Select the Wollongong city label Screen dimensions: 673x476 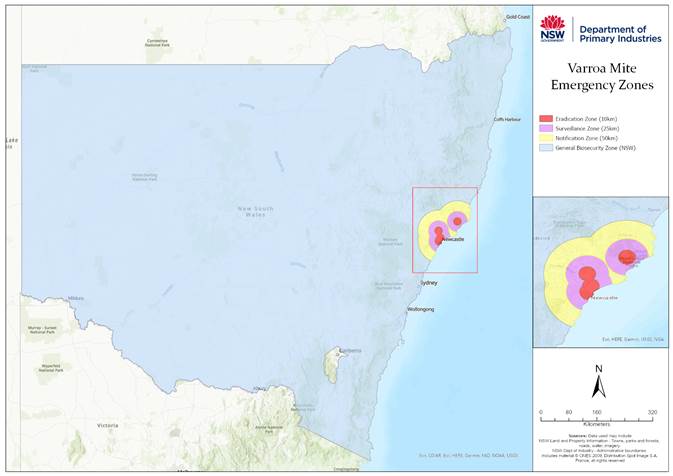click(x=421, y=310)
